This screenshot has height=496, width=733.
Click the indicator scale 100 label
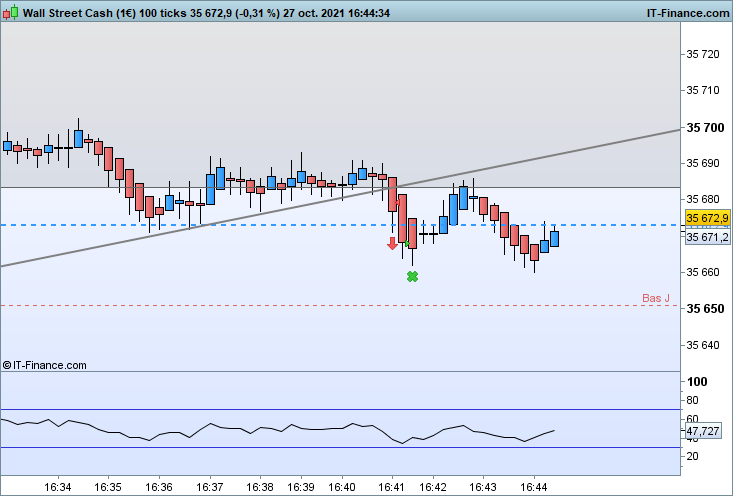point(697,381)
